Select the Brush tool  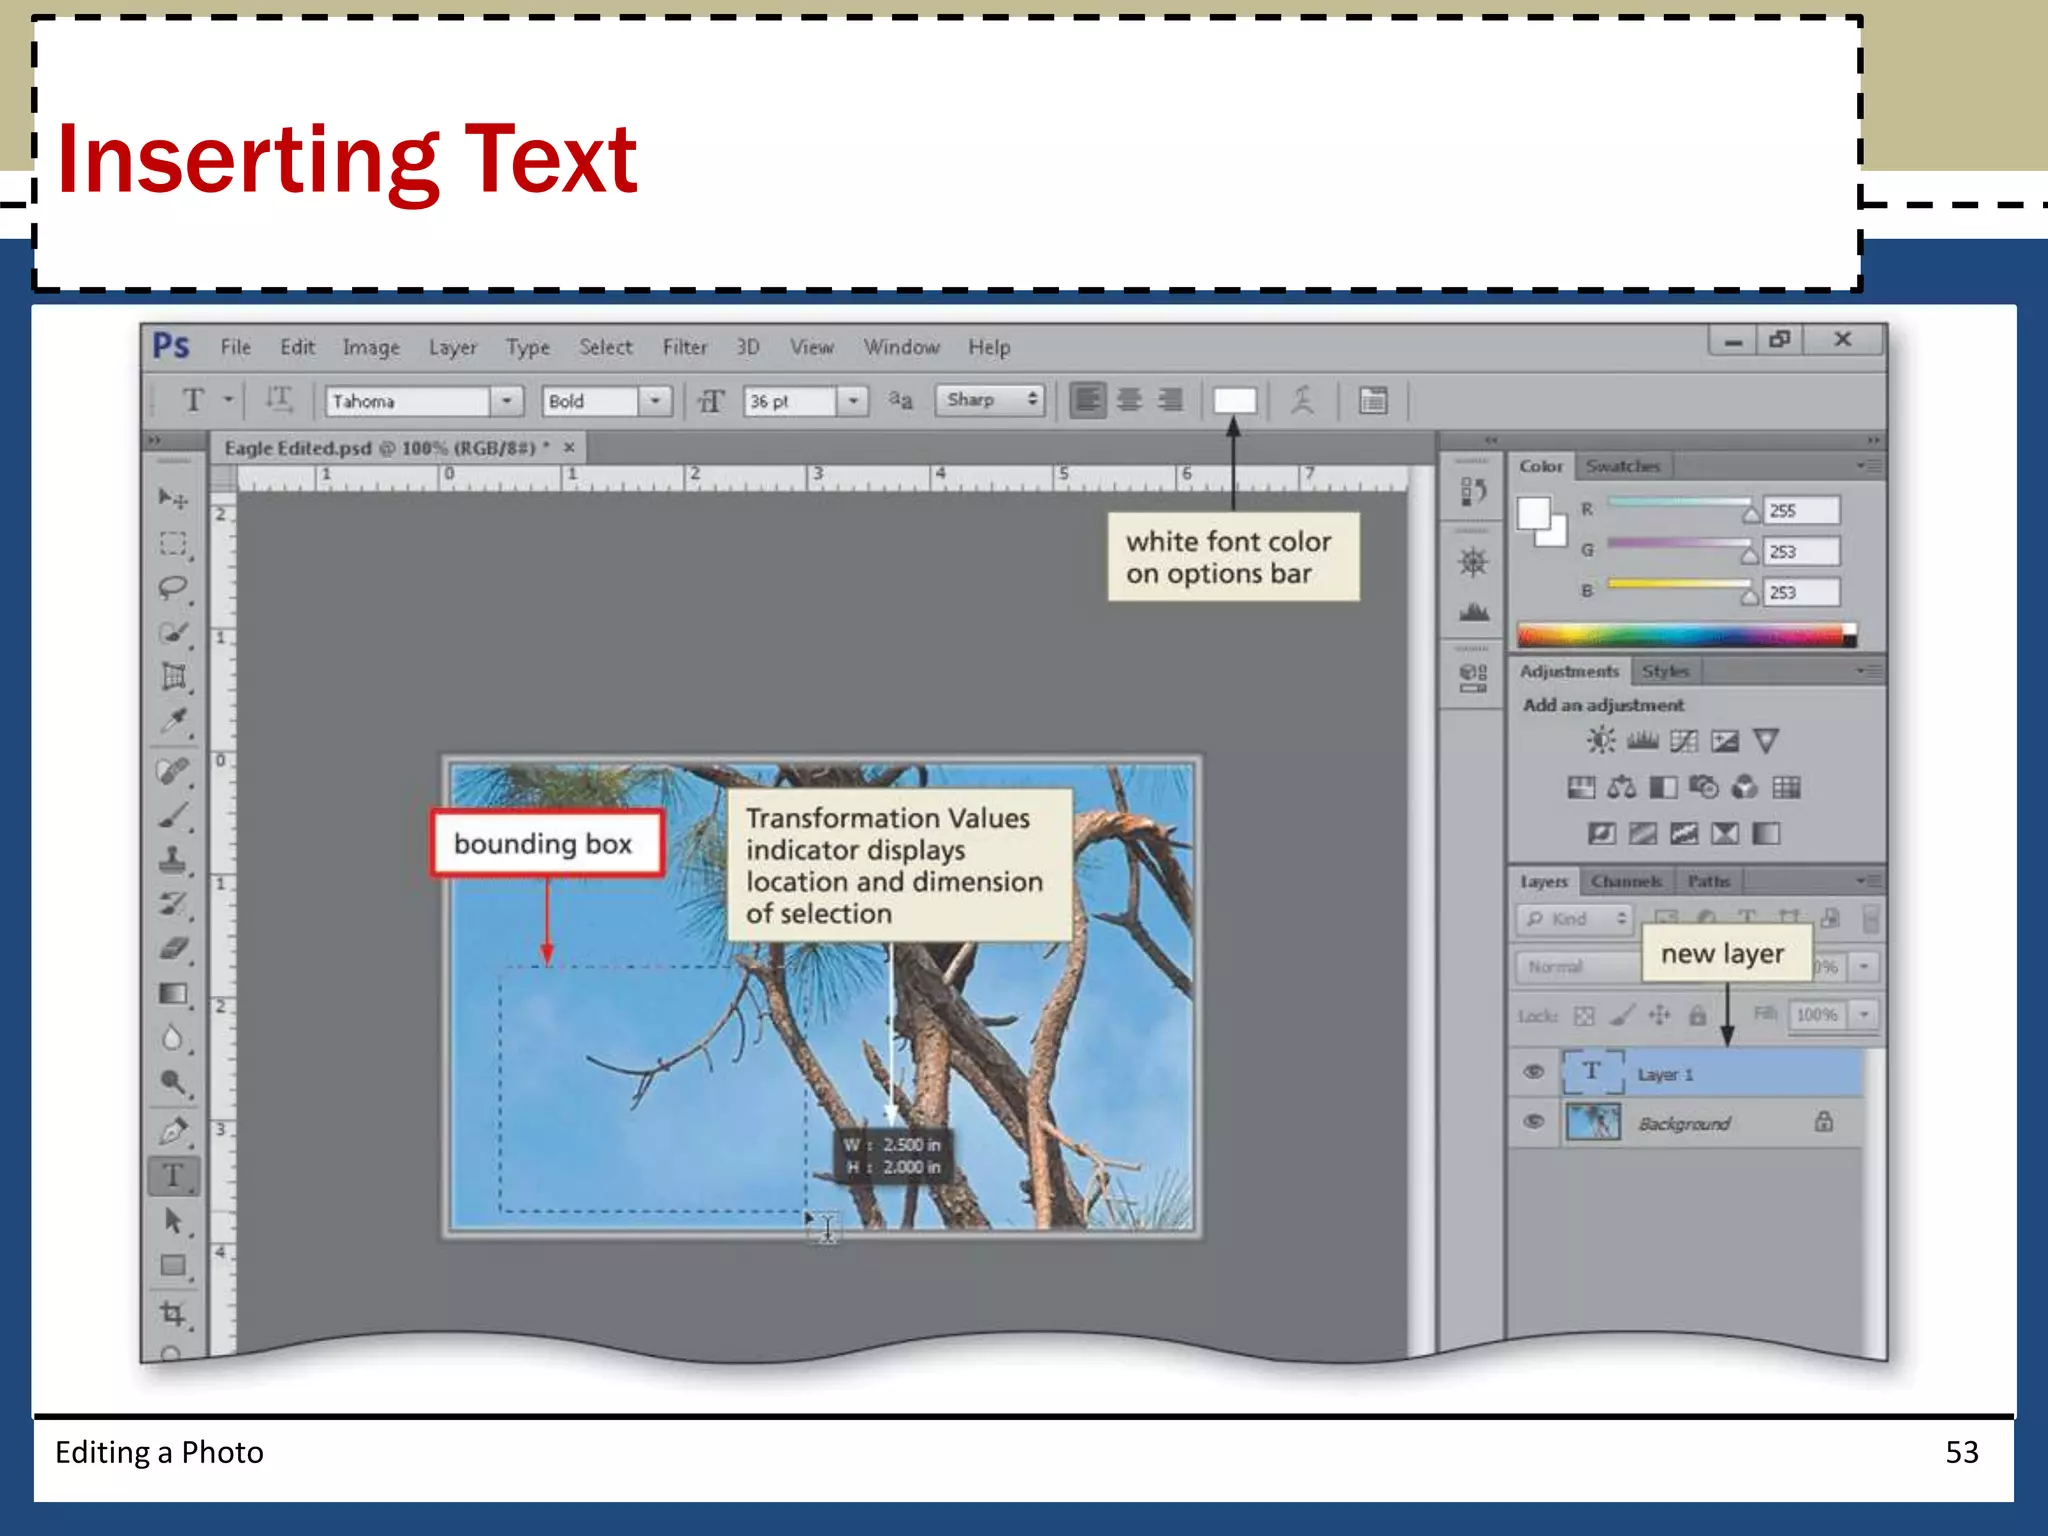click(173, 816)
